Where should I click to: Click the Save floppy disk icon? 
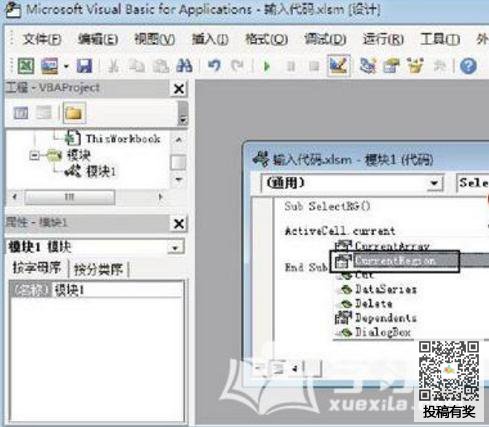pos(84,66)
